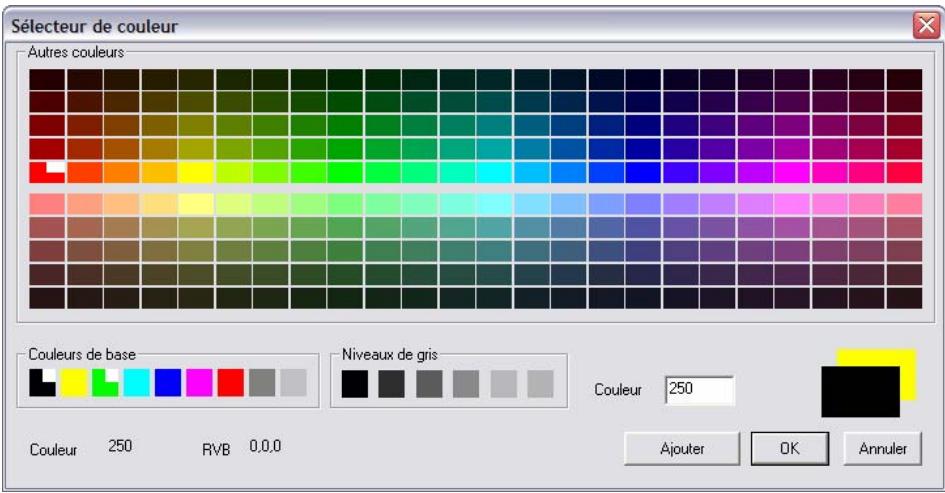Pick pale pastel cyan swatch in Autres couleurs
Image resolution: width=945 pixels, height=493 pixels.
pos(494,204)
